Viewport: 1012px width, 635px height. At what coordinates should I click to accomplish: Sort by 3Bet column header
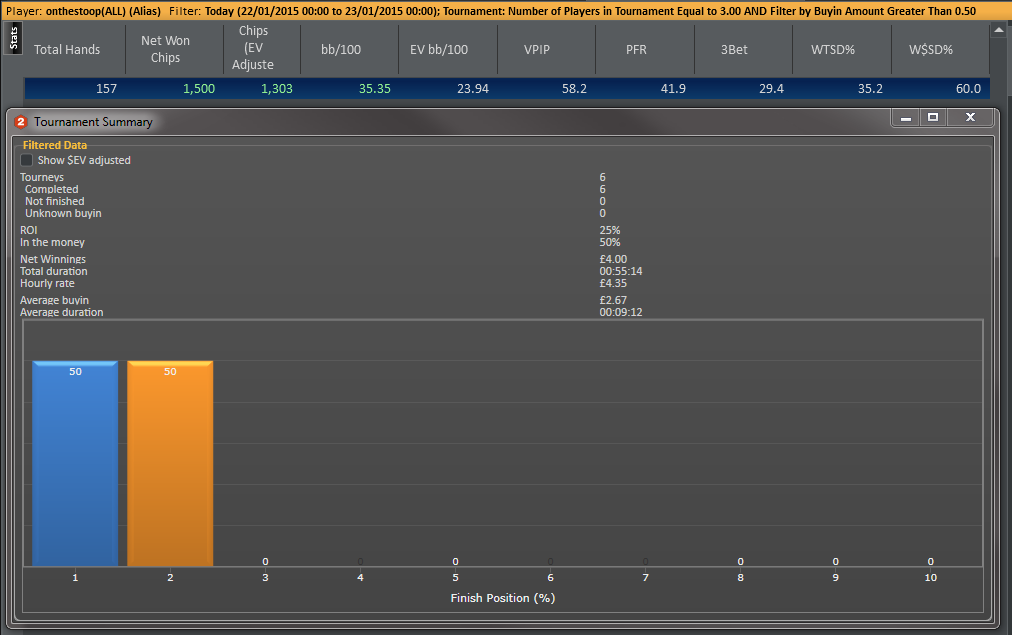tap(734, 50)
